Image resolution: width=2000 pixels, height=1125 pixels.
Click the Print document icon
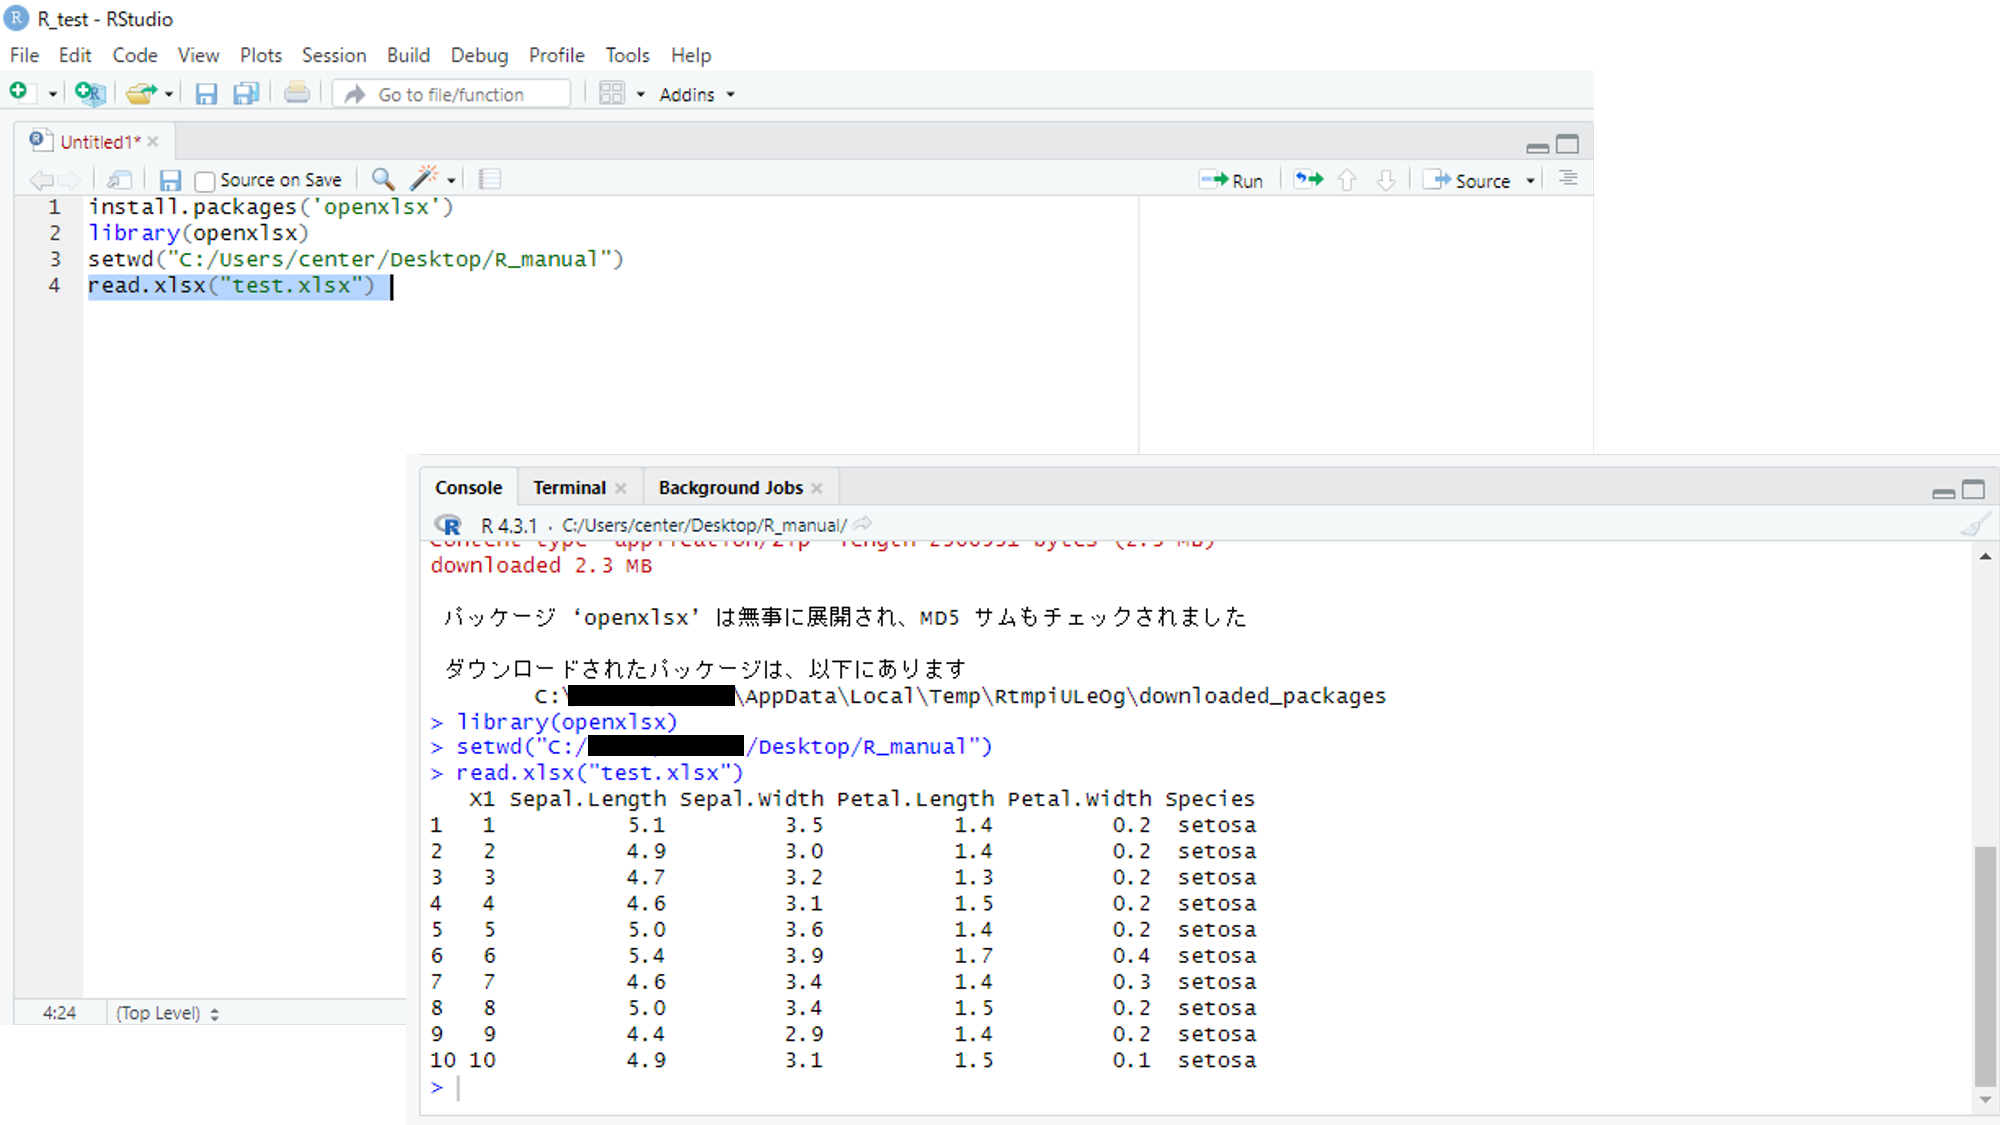[x=296, y=94]
